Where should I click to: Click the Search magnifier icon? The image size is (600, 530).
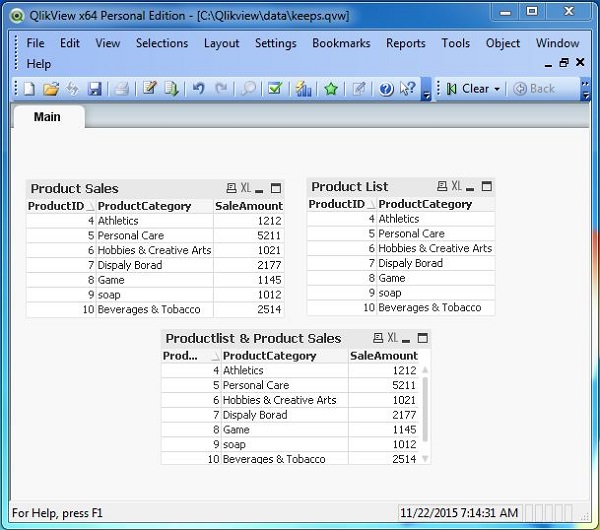pyautogui.click(x=248, y=89)
